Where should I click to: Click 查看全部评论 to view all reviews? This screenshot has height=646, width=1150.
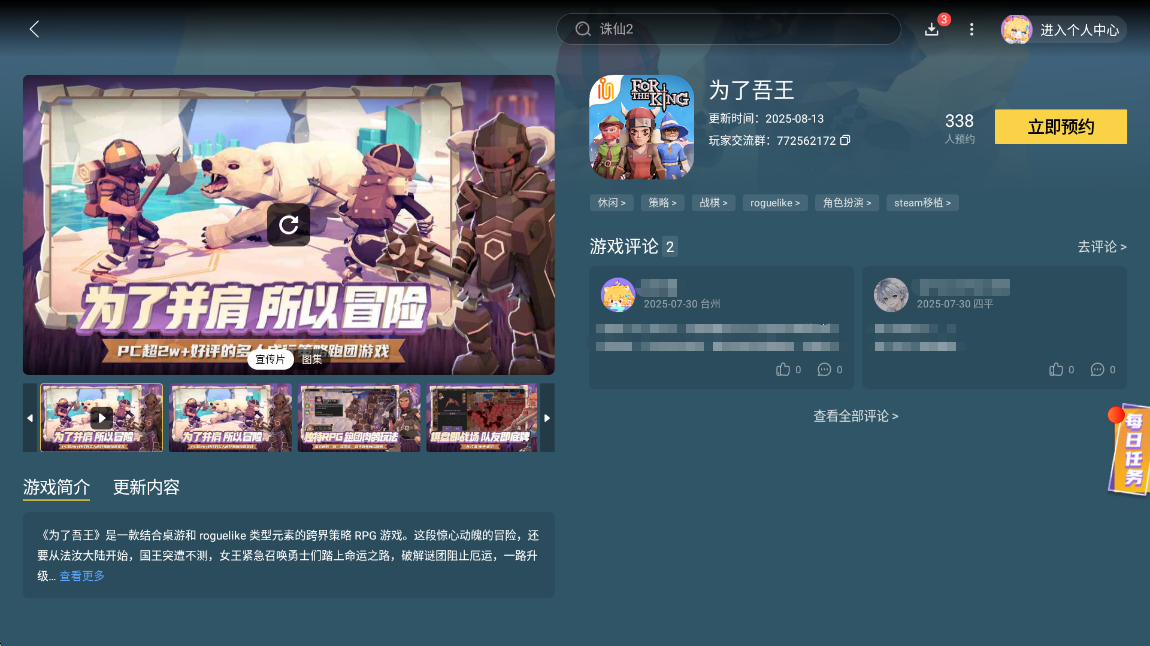pos(856,416)
